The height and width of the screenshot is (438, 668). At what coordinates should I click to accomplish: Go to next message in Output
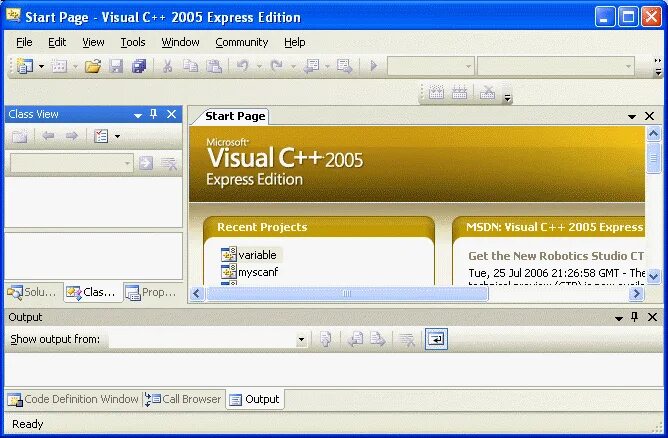pos(378,340)
